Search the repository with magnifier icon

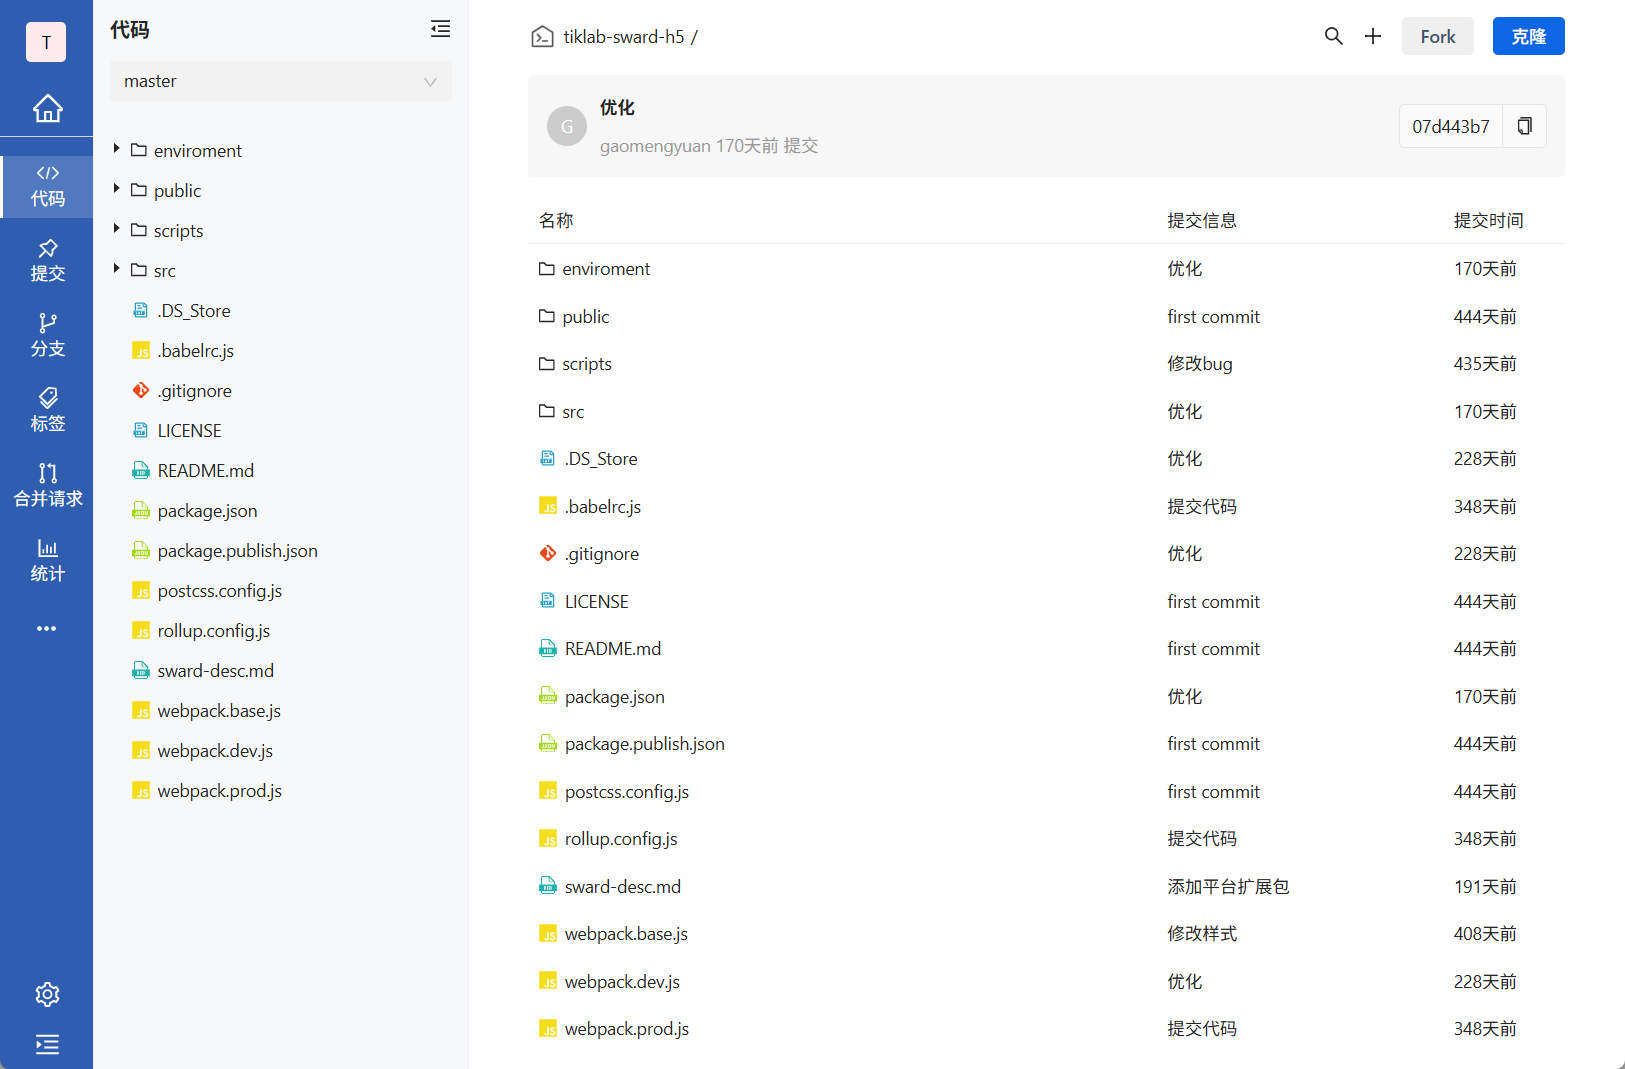pos(1333,36)
